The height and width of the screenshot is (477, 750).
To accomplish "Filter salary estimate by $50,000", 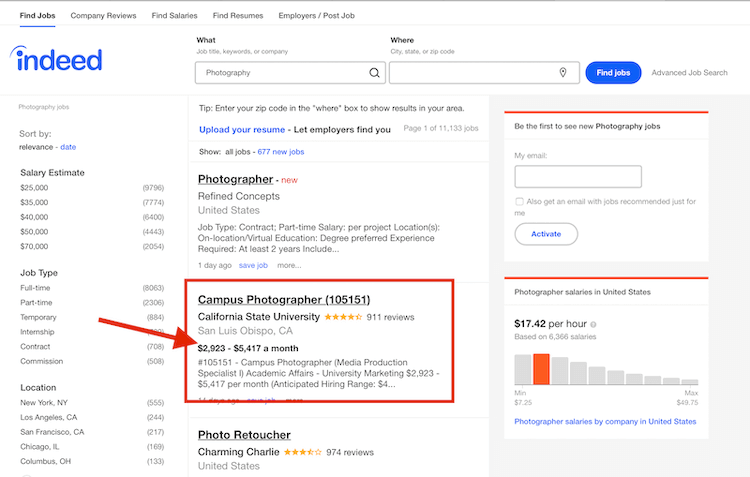I will (x=34, y=231).
